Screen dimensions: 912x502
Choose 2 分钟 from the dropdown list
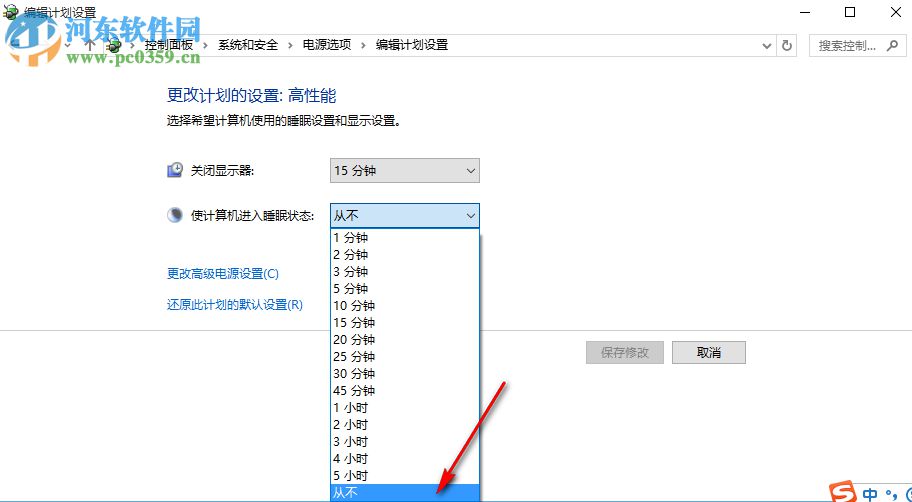(x=405, y=254)
